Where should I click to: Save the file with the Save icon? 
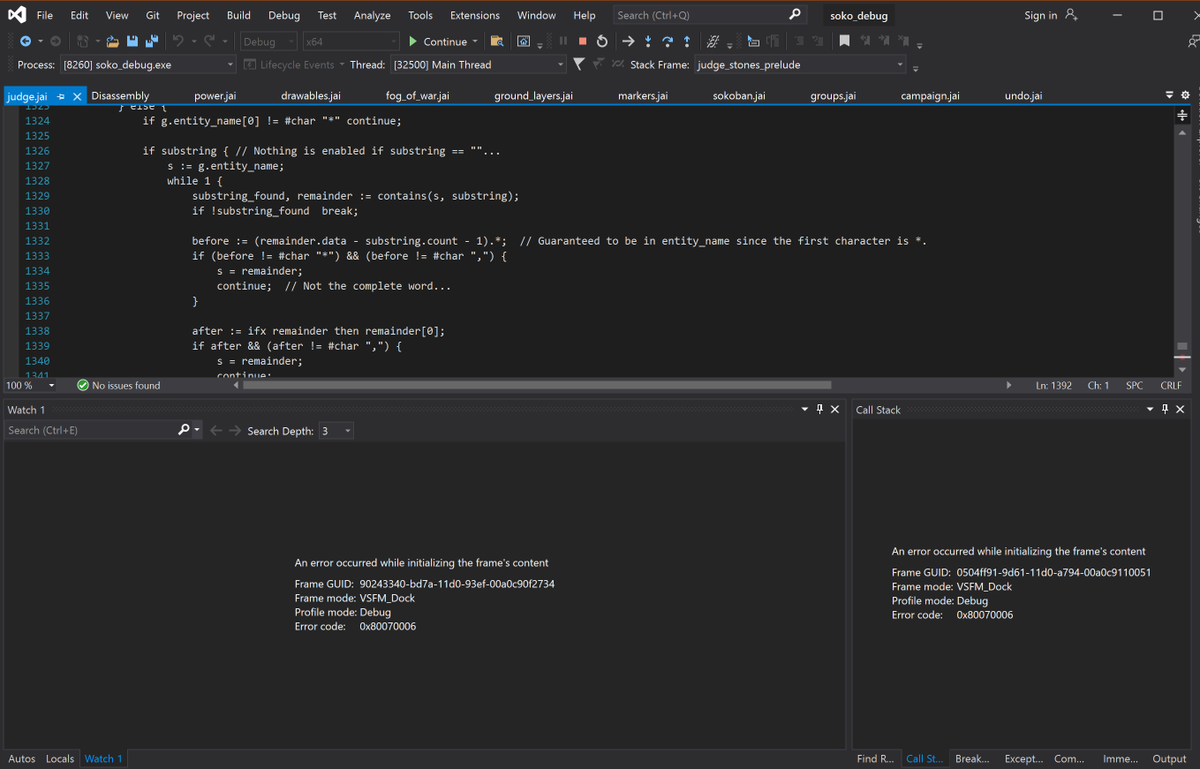[132, 41]
